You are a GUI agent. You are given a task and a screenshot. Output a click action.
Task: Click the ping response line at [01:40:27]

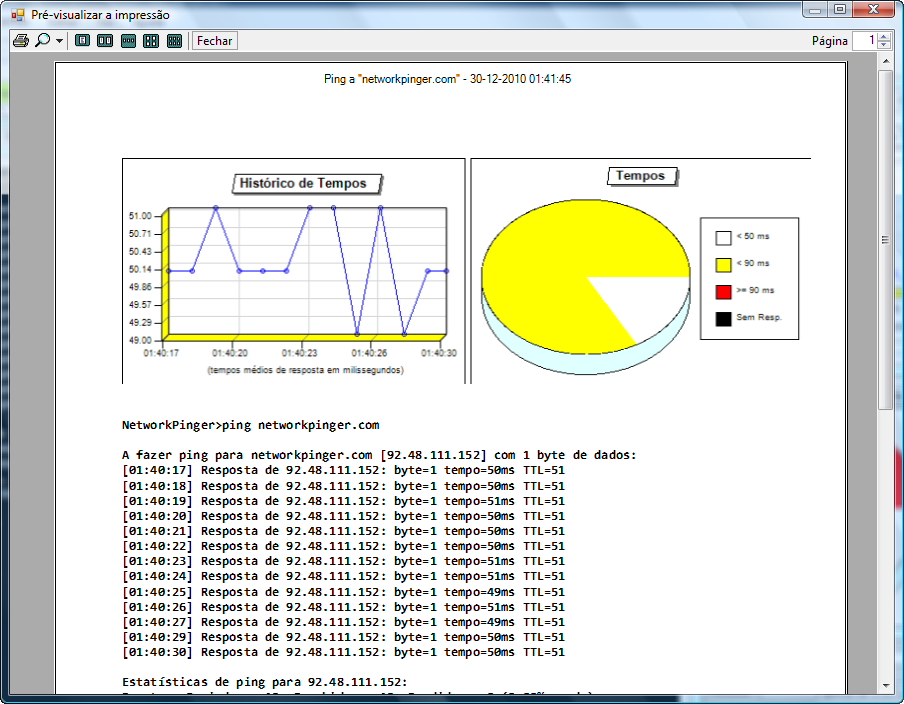(344, 622)
